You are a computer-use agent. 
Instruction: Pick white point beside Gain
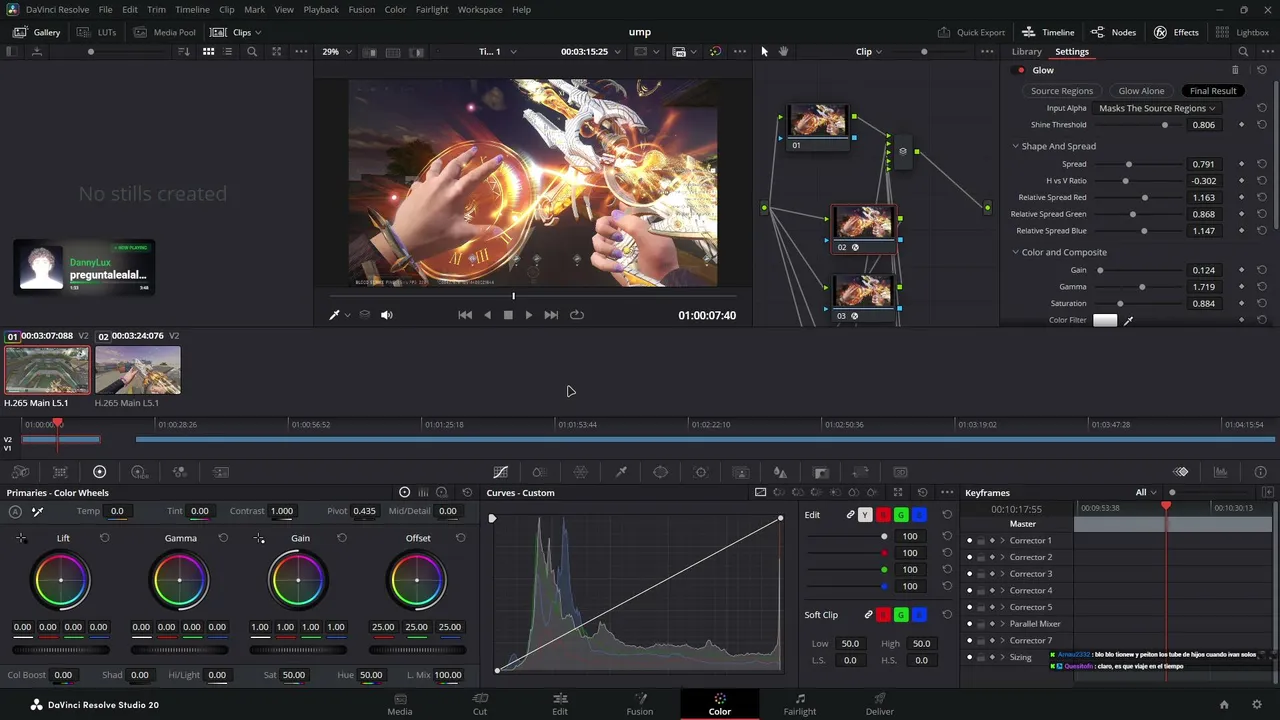(x=259, y=538)
